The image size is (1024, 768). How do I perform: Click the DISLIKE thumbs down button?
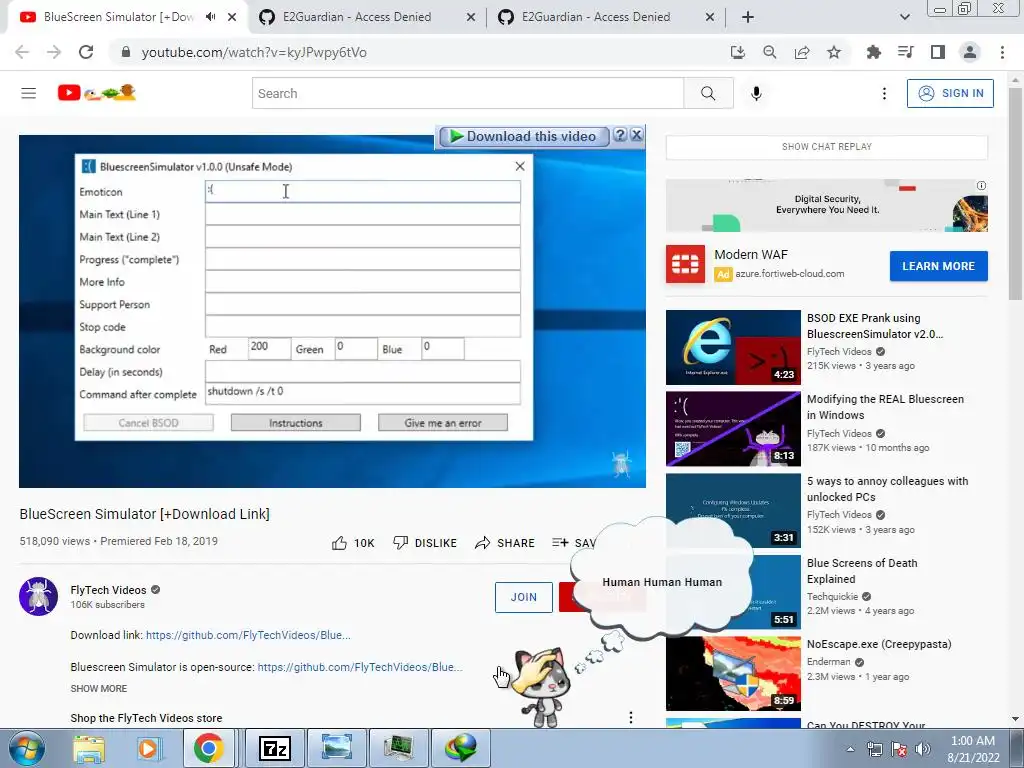click(425, 543)
